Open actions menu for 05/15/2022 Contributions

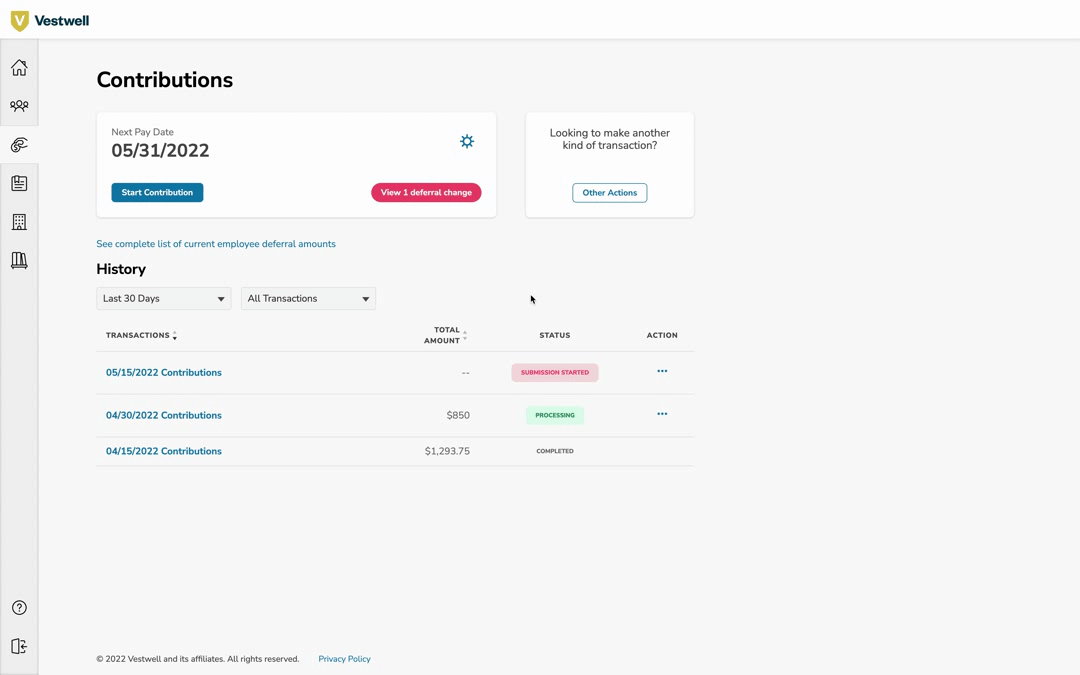click(x=661, y=371)
